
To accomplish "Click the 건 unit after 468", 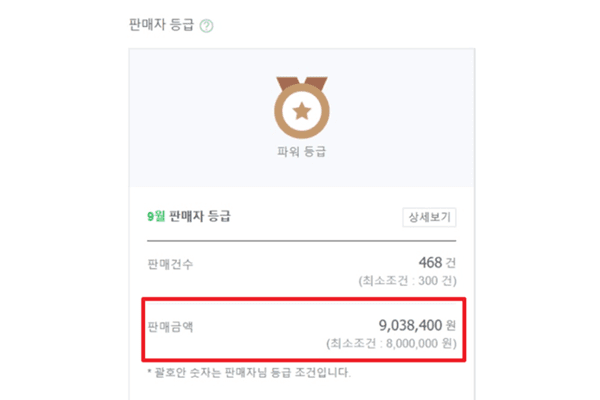I will pyautogui.click(x=451, y=264).
